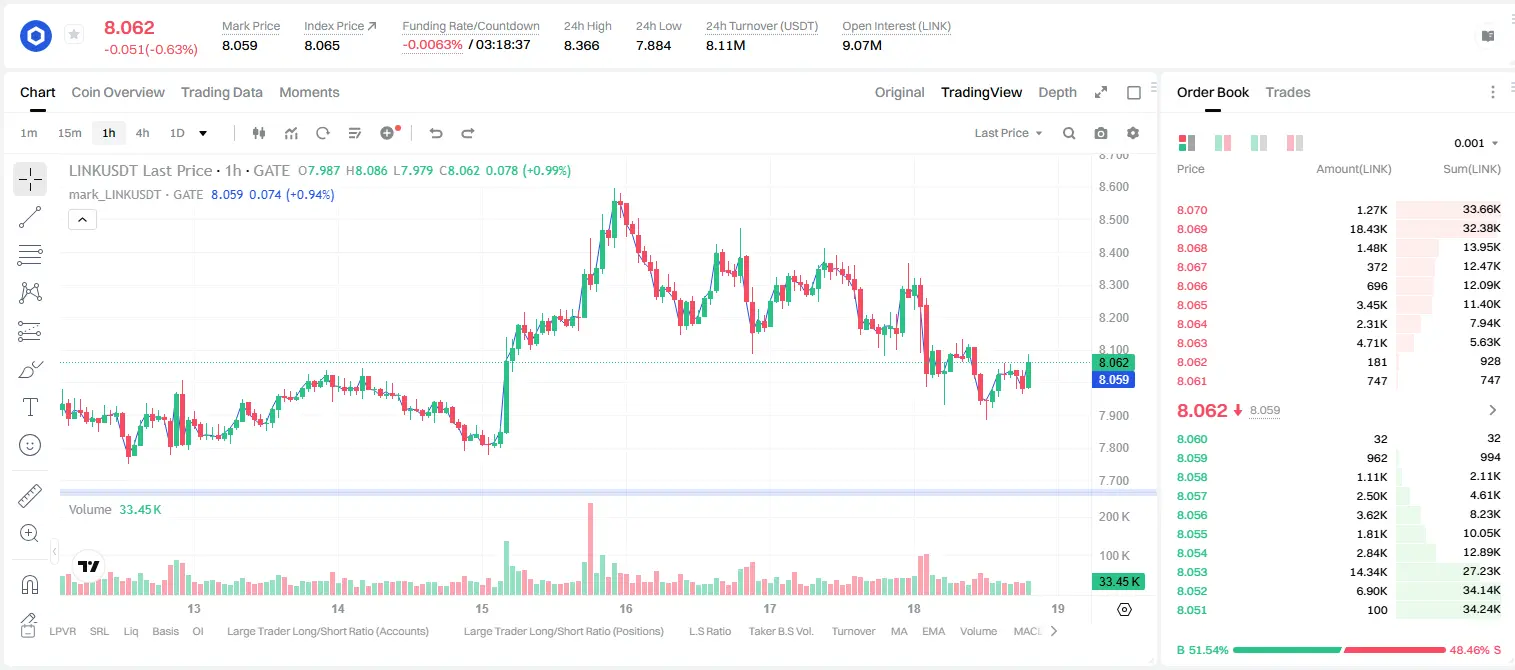
Task: Take a chart snapshot with camera icon
Action: (1101, 133)
